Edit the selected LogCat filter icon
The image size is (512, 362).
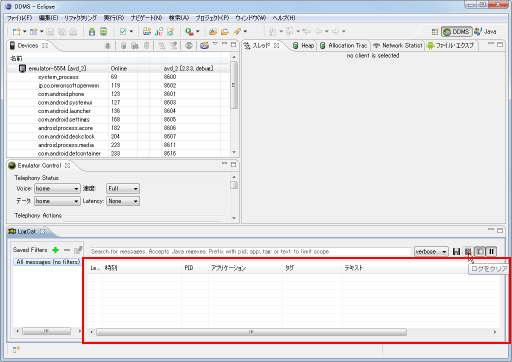click(x=78, y=250)
